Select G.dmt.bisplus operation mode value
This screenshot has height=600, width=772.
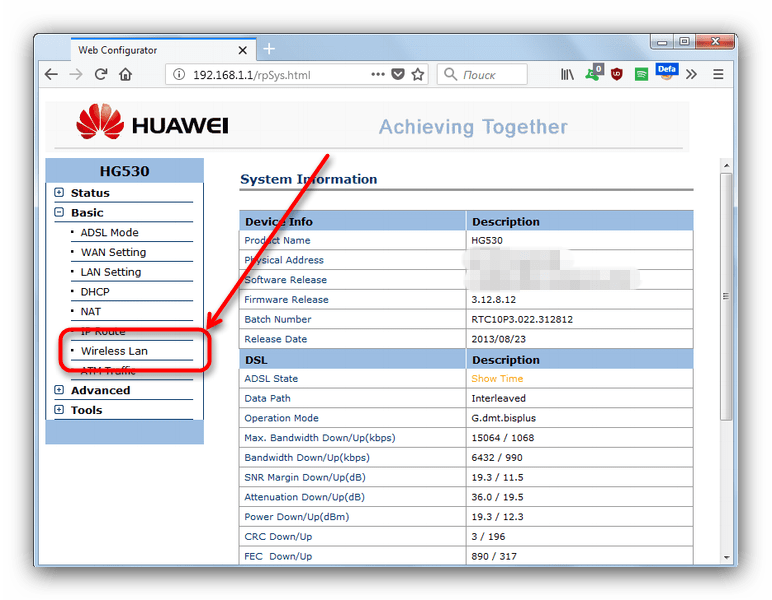(503, 418)
